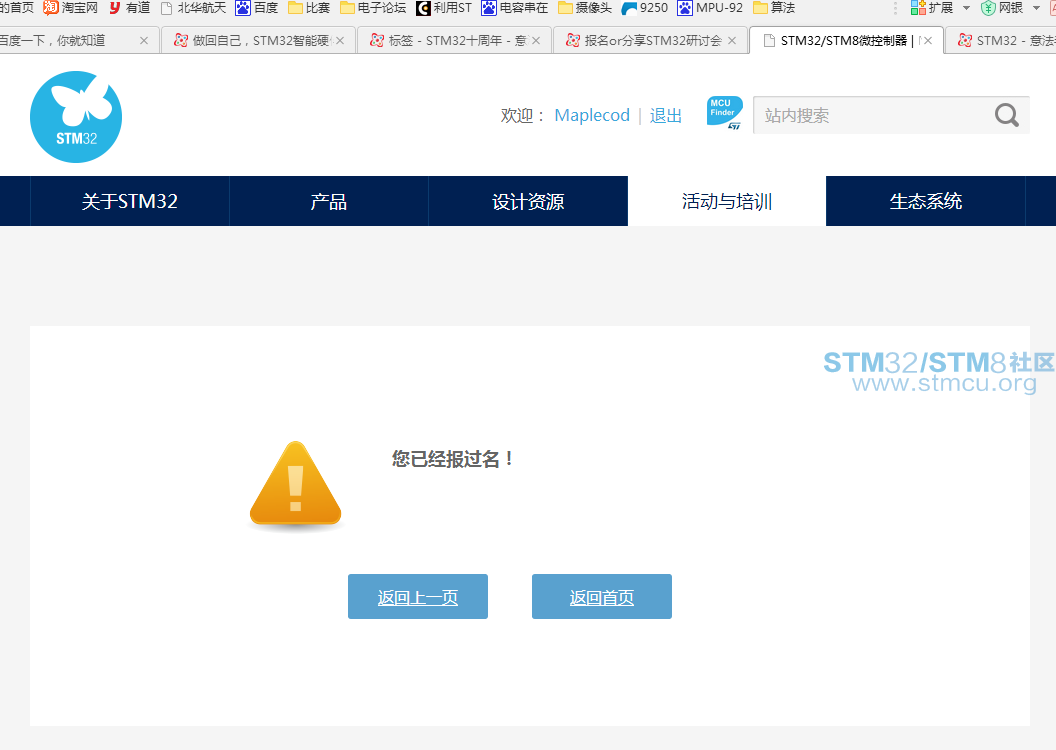Open the MPU-92 bookmark
Screen dimensions: 1056x750
[710, 7]
